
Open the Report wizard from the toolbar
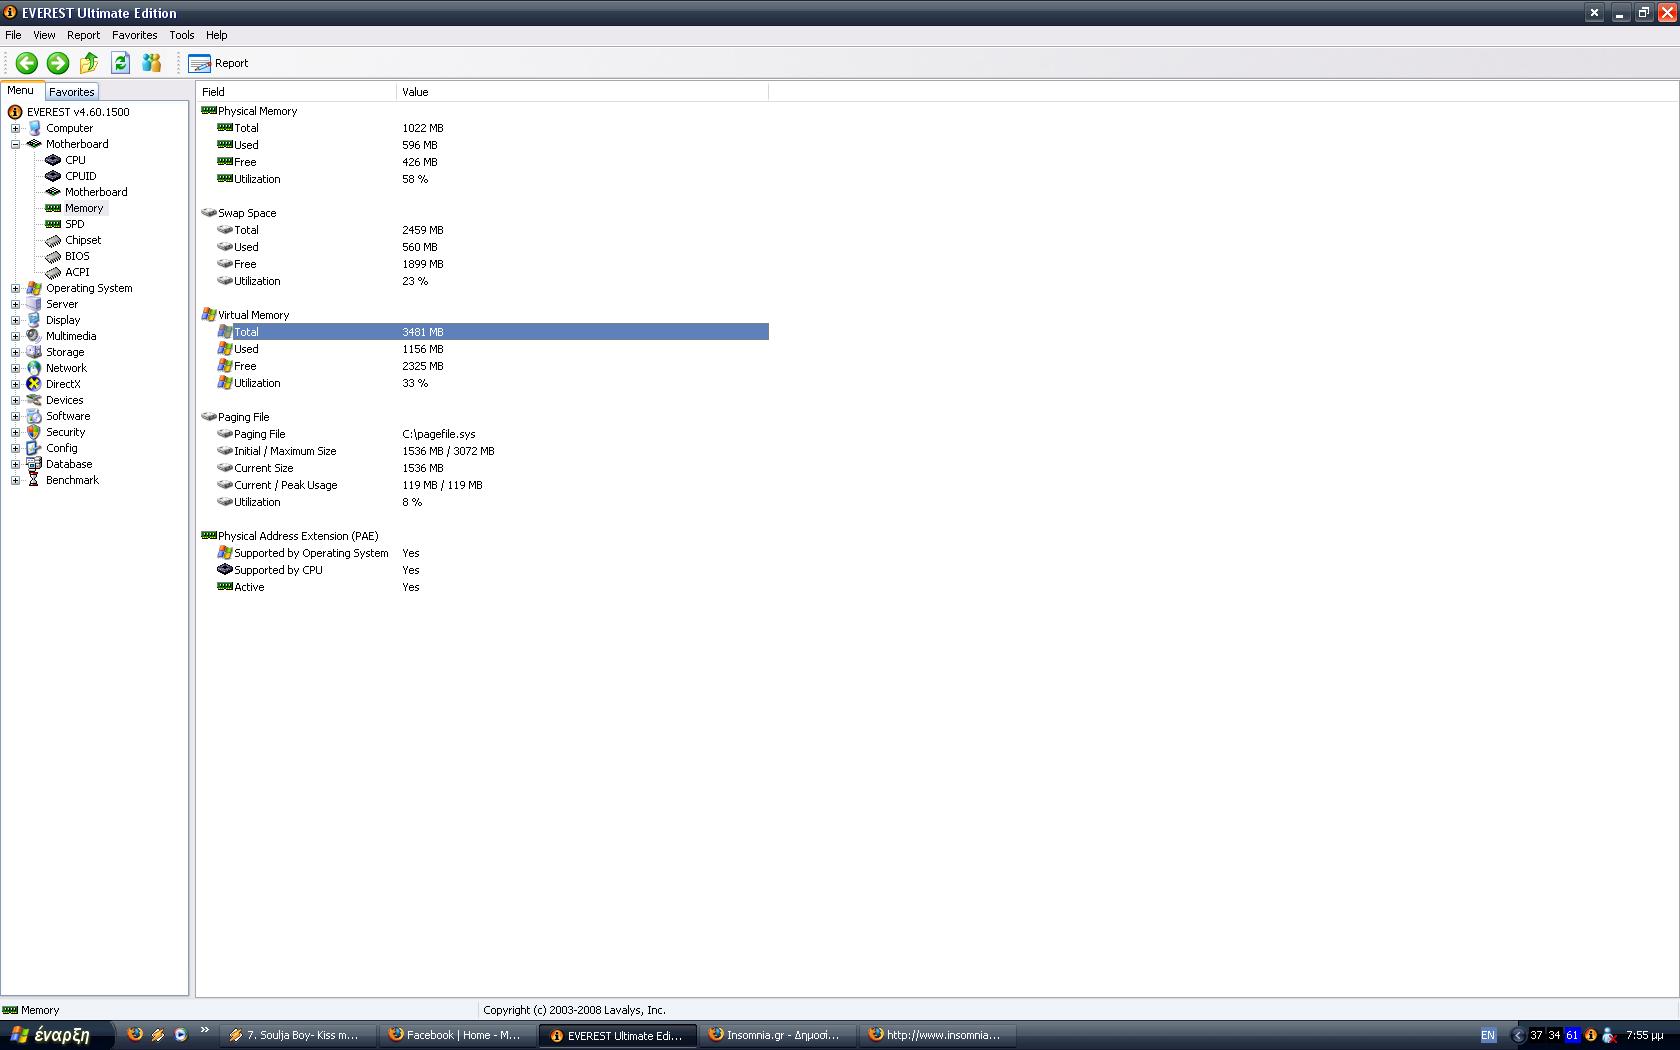(x=218, y=63)
